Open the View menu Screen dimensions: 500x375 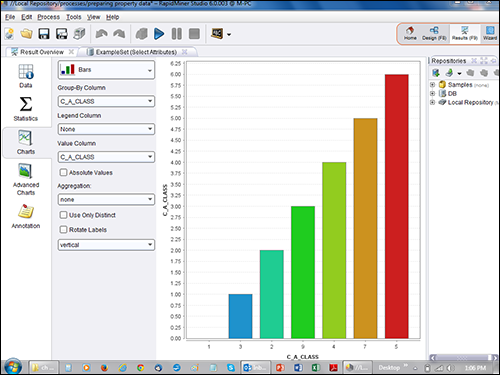tap(94, 17)
